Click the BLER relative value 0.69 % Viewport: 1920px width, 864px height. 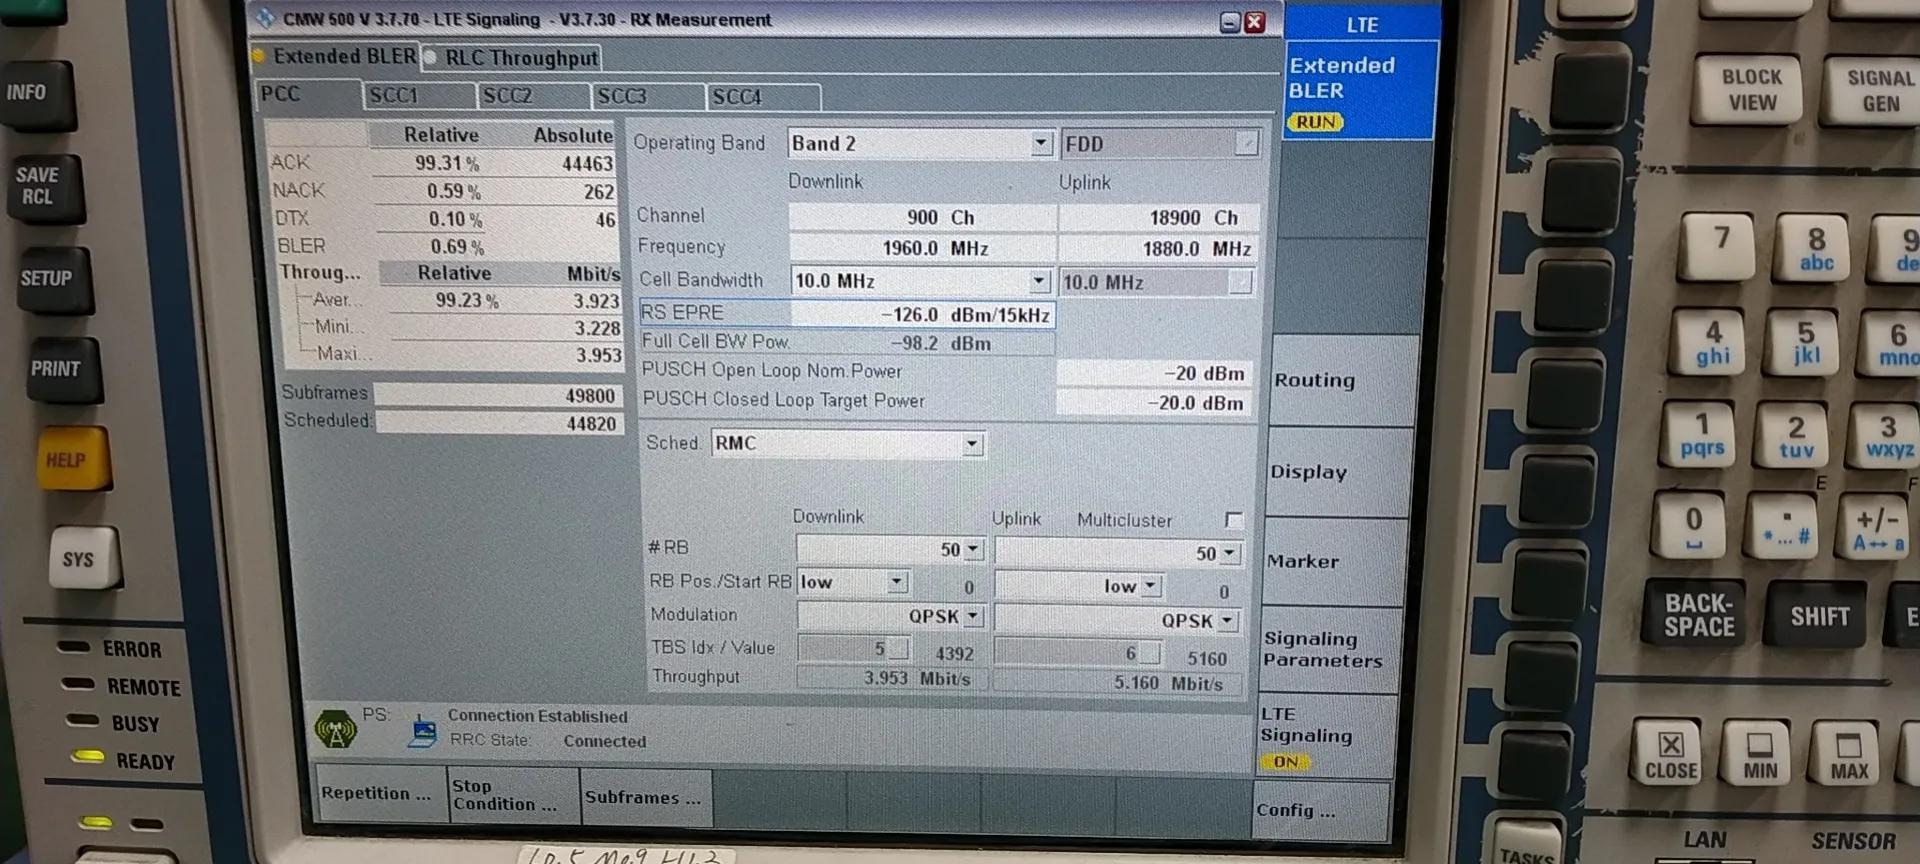coord(457,247)
